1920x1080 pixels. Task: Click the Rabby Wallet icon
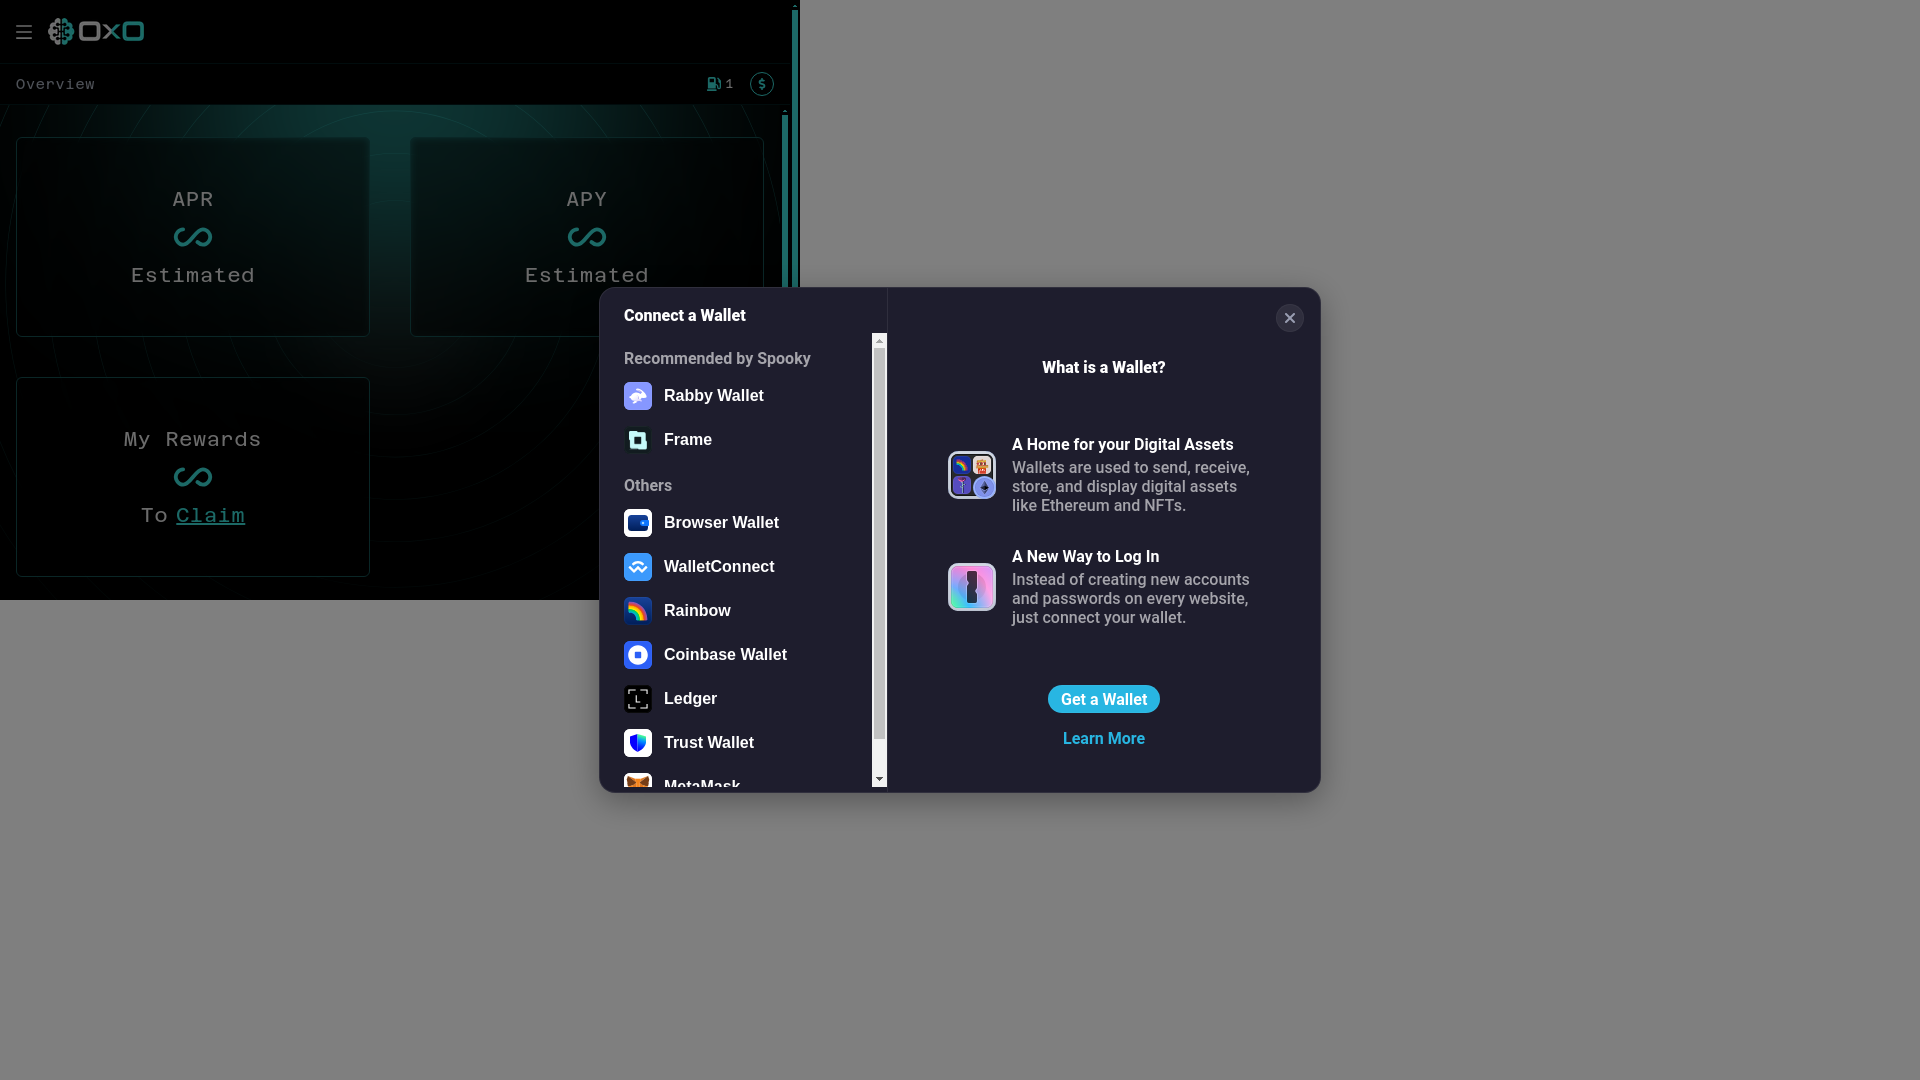(638, 396)
